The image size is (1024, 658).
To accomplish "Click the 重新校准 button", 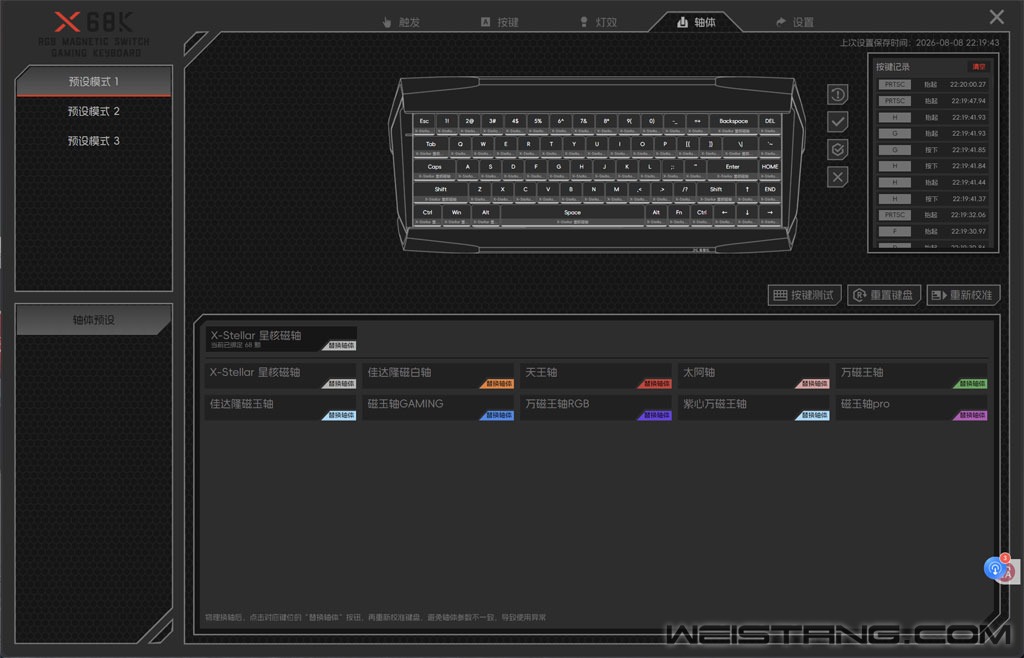I will click(963, 295).
